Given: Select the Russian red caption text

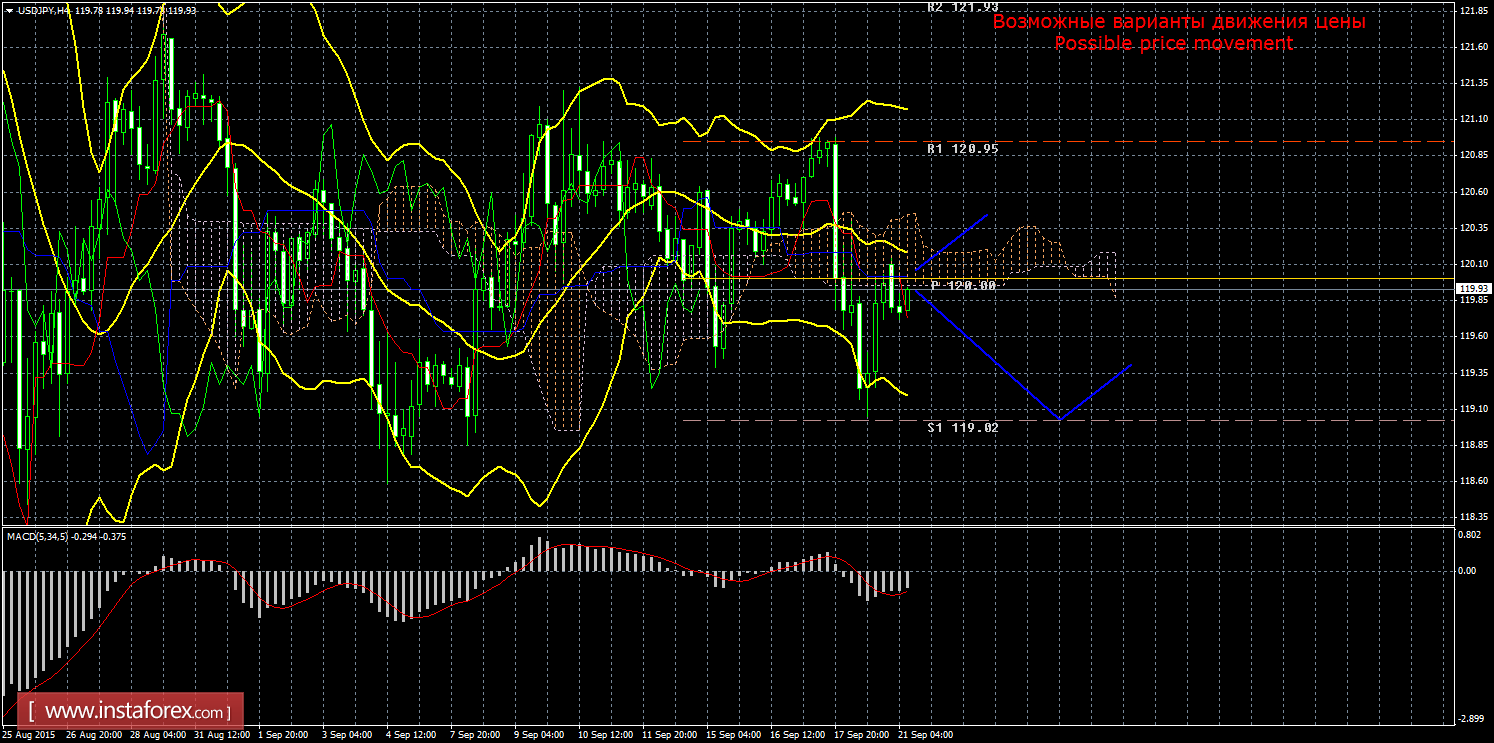Looking at the screenshot, I should (x=1179, y=21).
